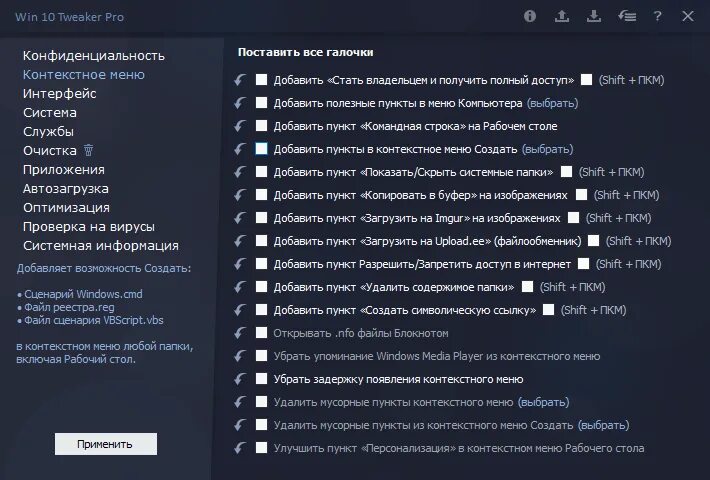710x480 pixels.
Task: Select Контекстное меню section
Action: tap(84, 75)
